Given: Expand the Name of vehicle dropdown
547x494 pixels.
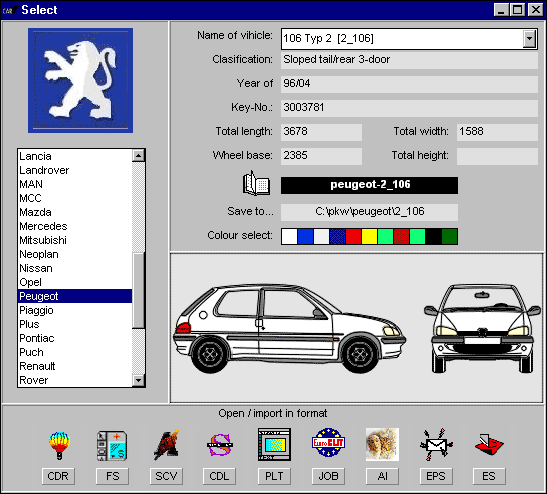Looking at the screenshot, I should pos(530,39).
